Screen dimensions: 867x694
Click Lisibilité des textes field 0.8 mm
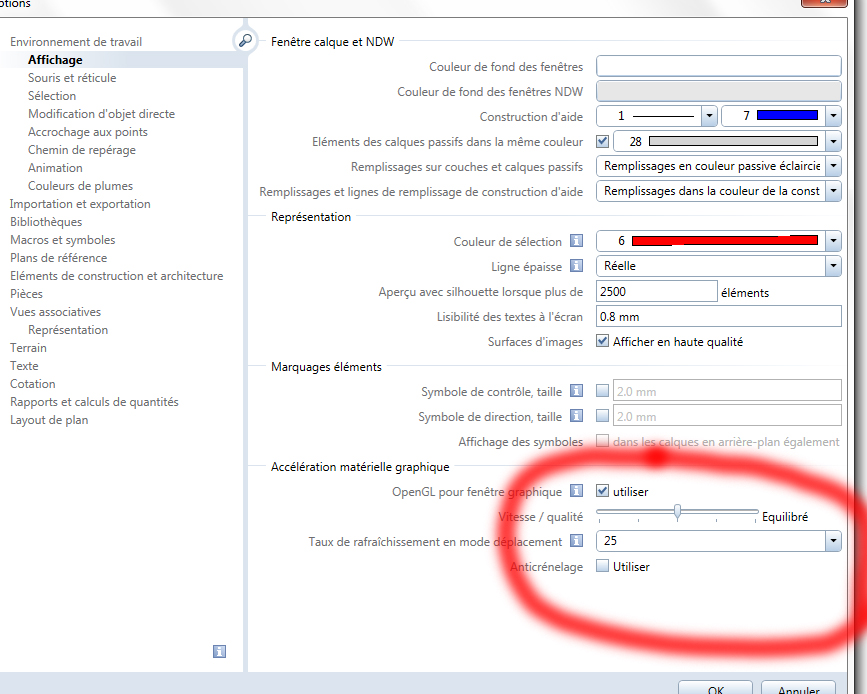[719, 316]
